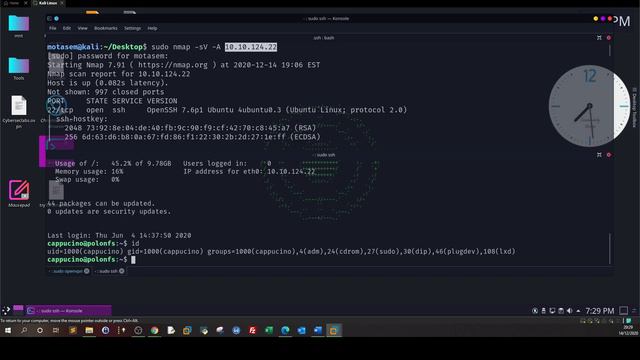
Task: Open Word from Windows taskbar
Action: click(x=318, y=330)
